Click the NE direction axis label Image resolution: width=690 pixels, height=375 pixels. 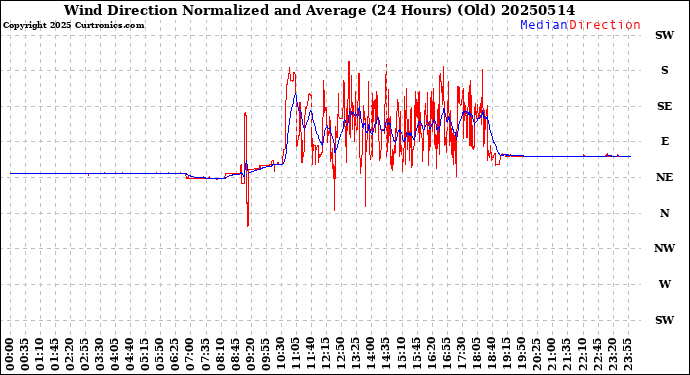click(664, 177)
